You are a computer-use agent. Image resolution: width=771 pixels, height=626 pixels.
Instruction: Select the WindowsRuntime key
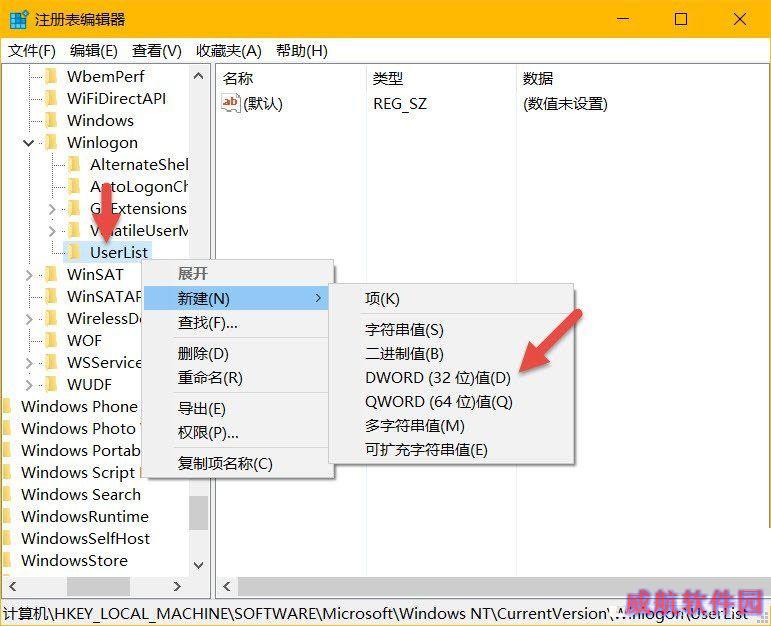pyautogui.click(x=85, y=516)
